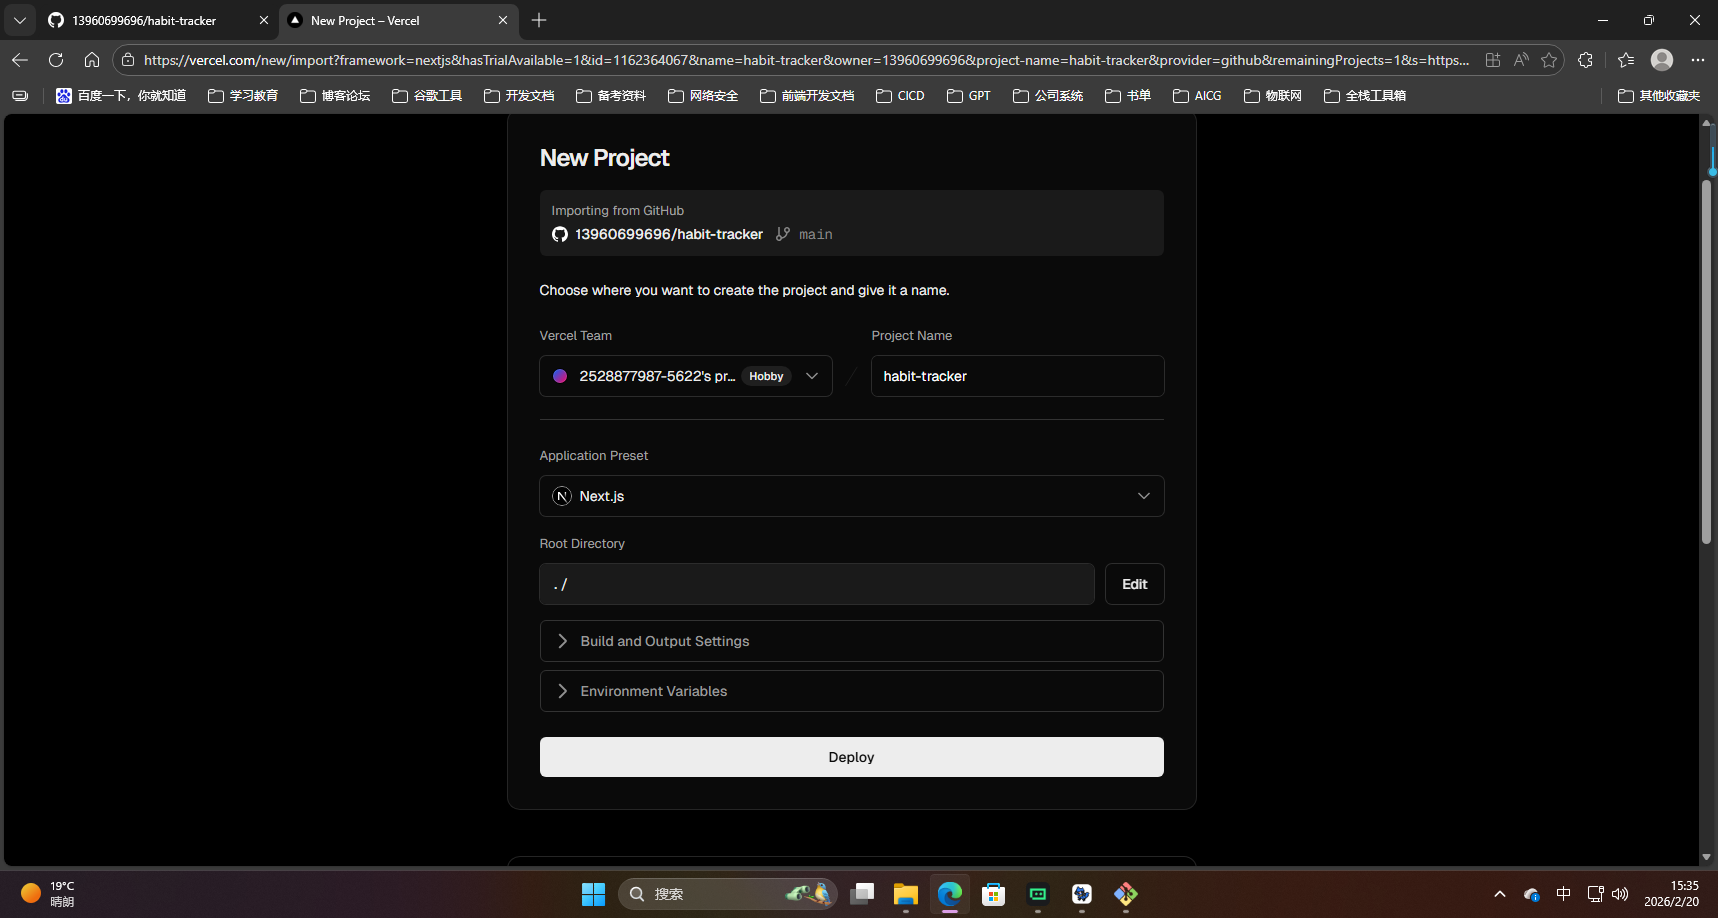Open the 博客论坛 bookmark folder
This screenshot has height=918, width=1718.
point(335,96)
